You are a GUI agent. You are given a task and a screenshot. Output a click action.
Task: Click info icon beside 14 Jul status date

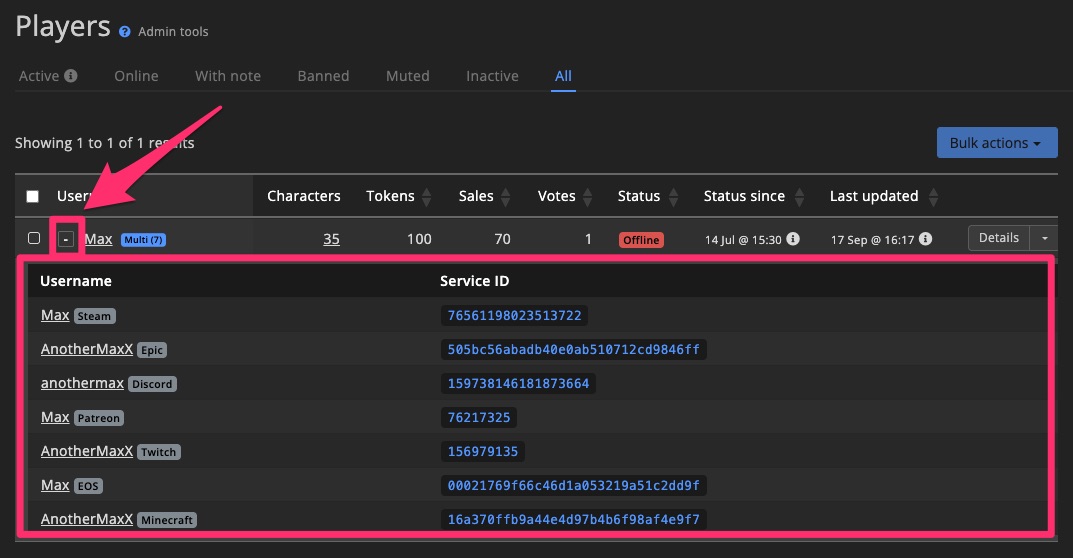(x=793, y=239)
